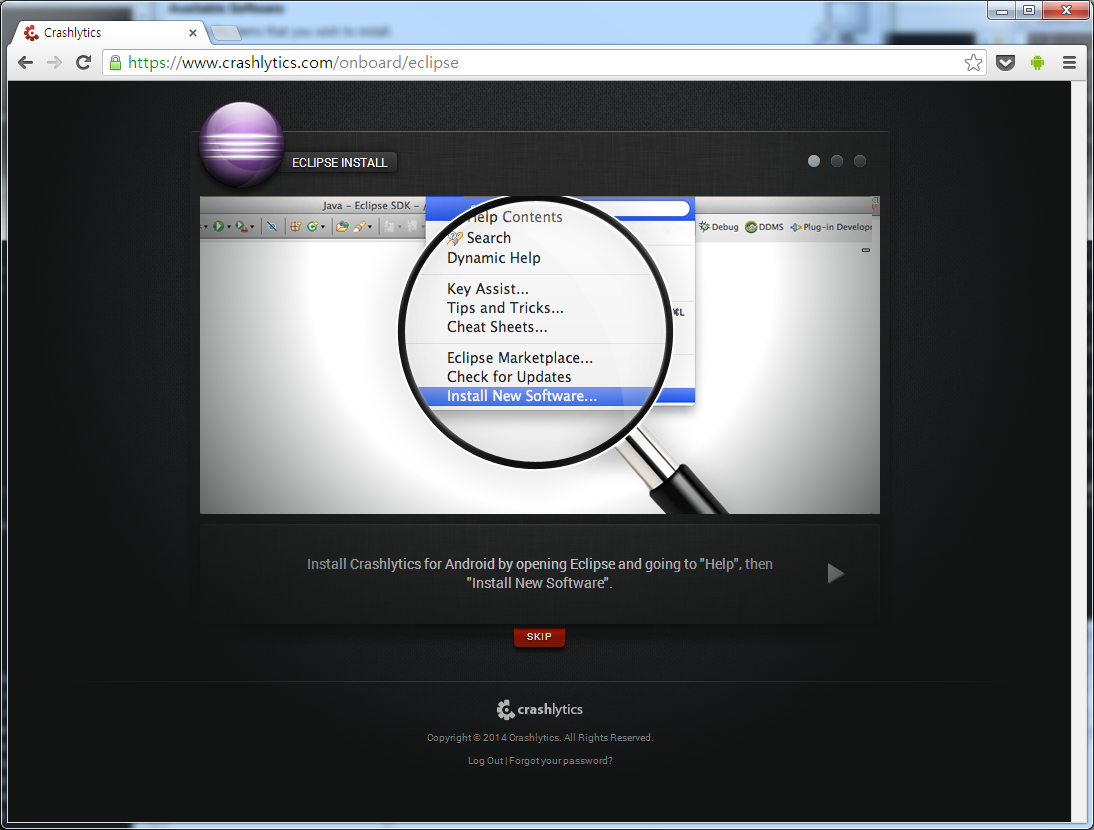
Task: Open the Pocket extension icon
Action: click(x=1007, y=62)
